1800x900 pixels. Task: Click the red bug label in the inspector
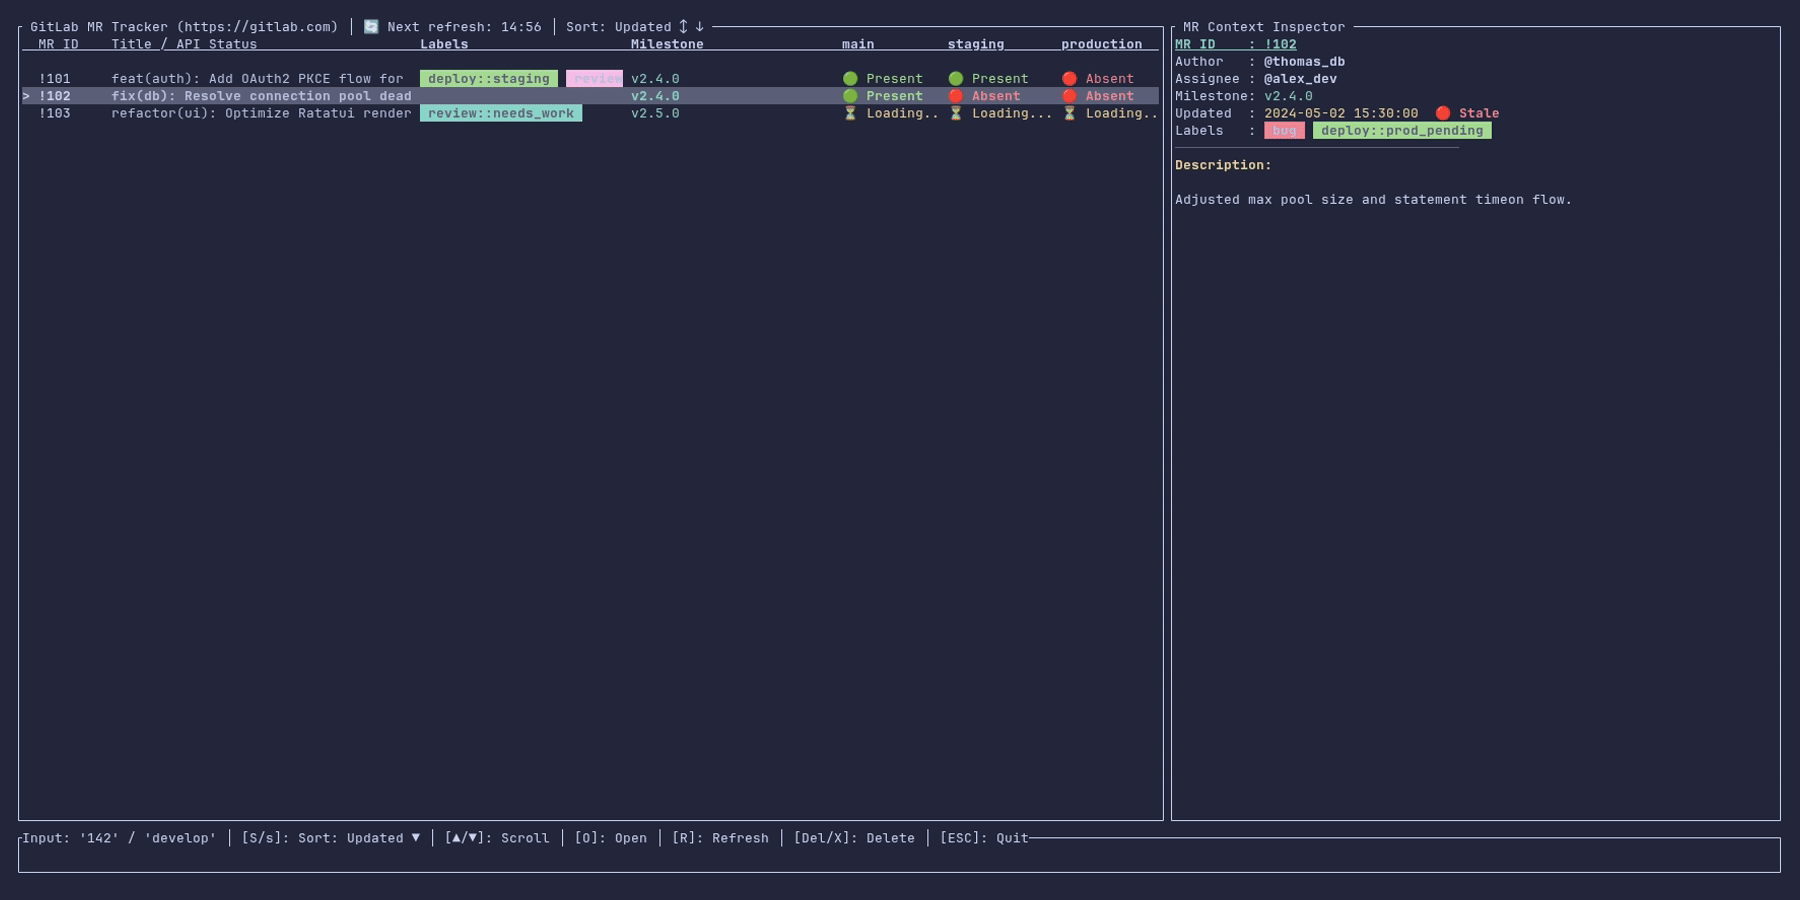[x=1284, y=130]
